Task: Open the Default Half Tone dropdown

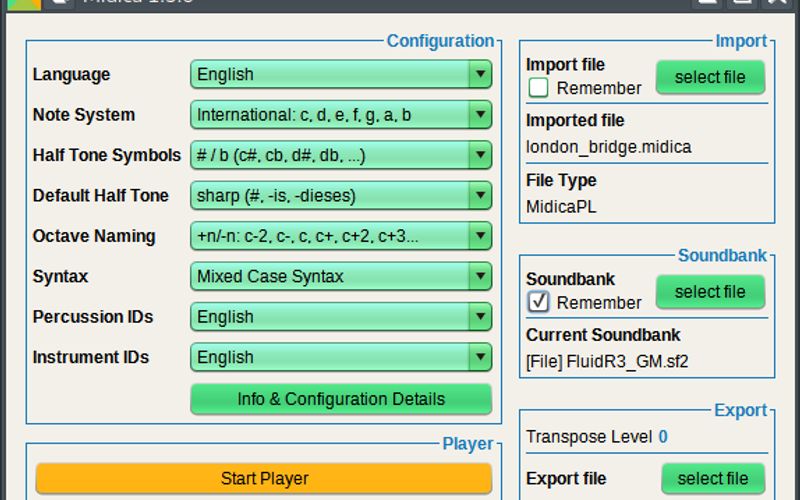Action: point(340,196)
